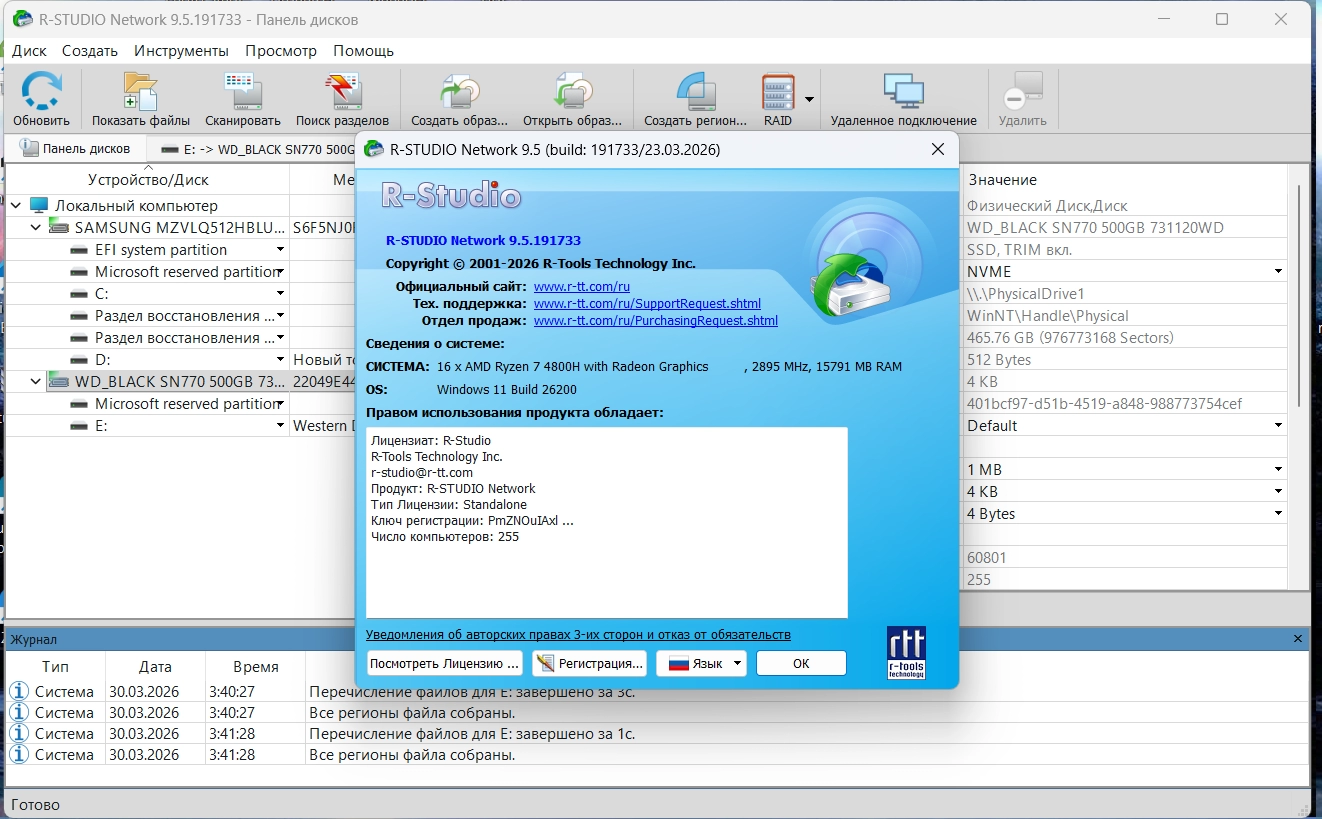Open the dropdown arrow on the E: row

(281, 425)
